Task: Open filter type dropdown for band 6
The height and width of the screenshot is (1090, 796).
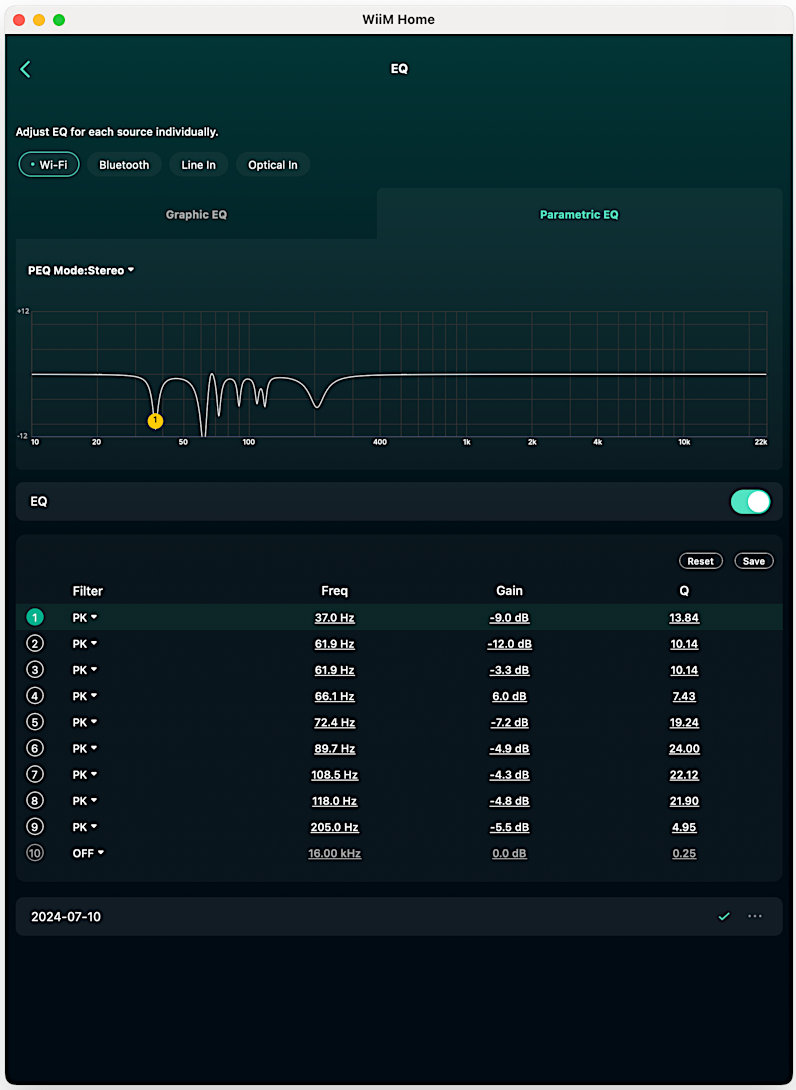Action: (85, 748)
